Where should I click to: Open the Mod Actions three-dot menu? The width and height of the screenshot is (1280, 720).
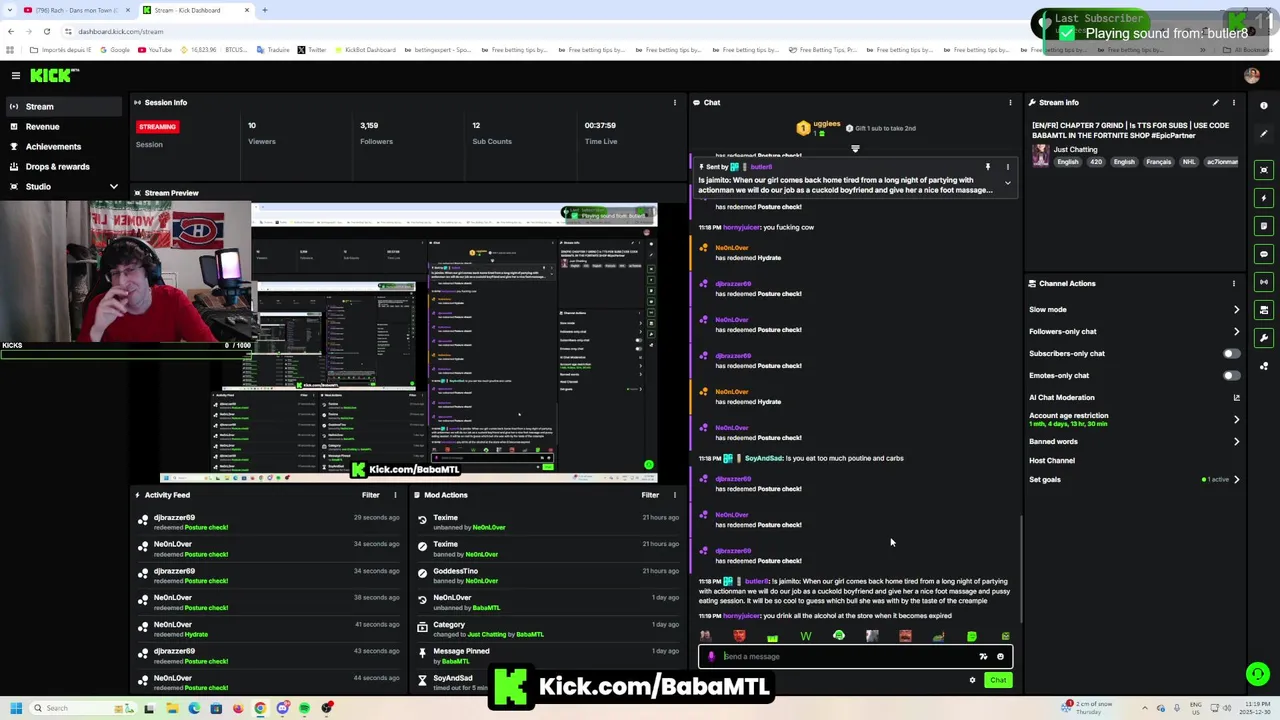(x=674, y=495)
